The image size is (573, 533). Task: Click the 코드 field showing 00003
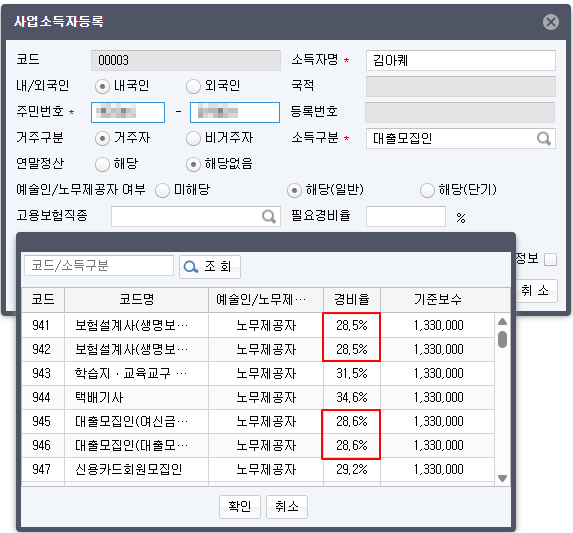(186, 60)
